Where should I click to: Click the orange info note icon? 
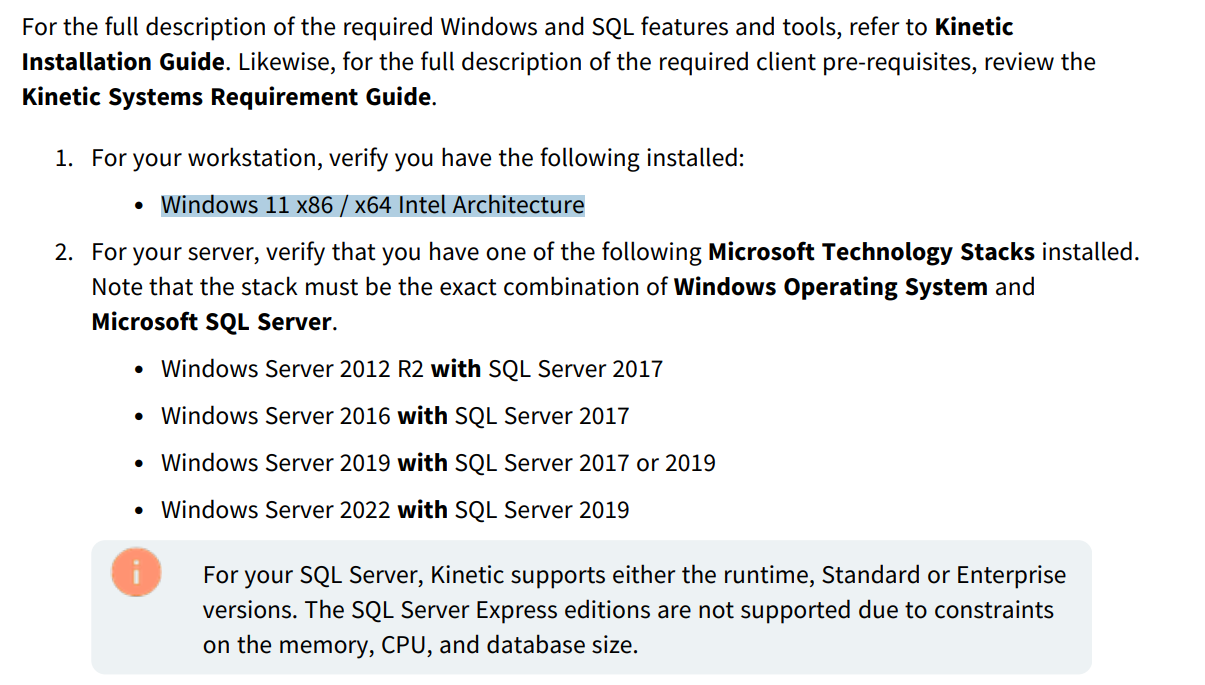point(138,574)
